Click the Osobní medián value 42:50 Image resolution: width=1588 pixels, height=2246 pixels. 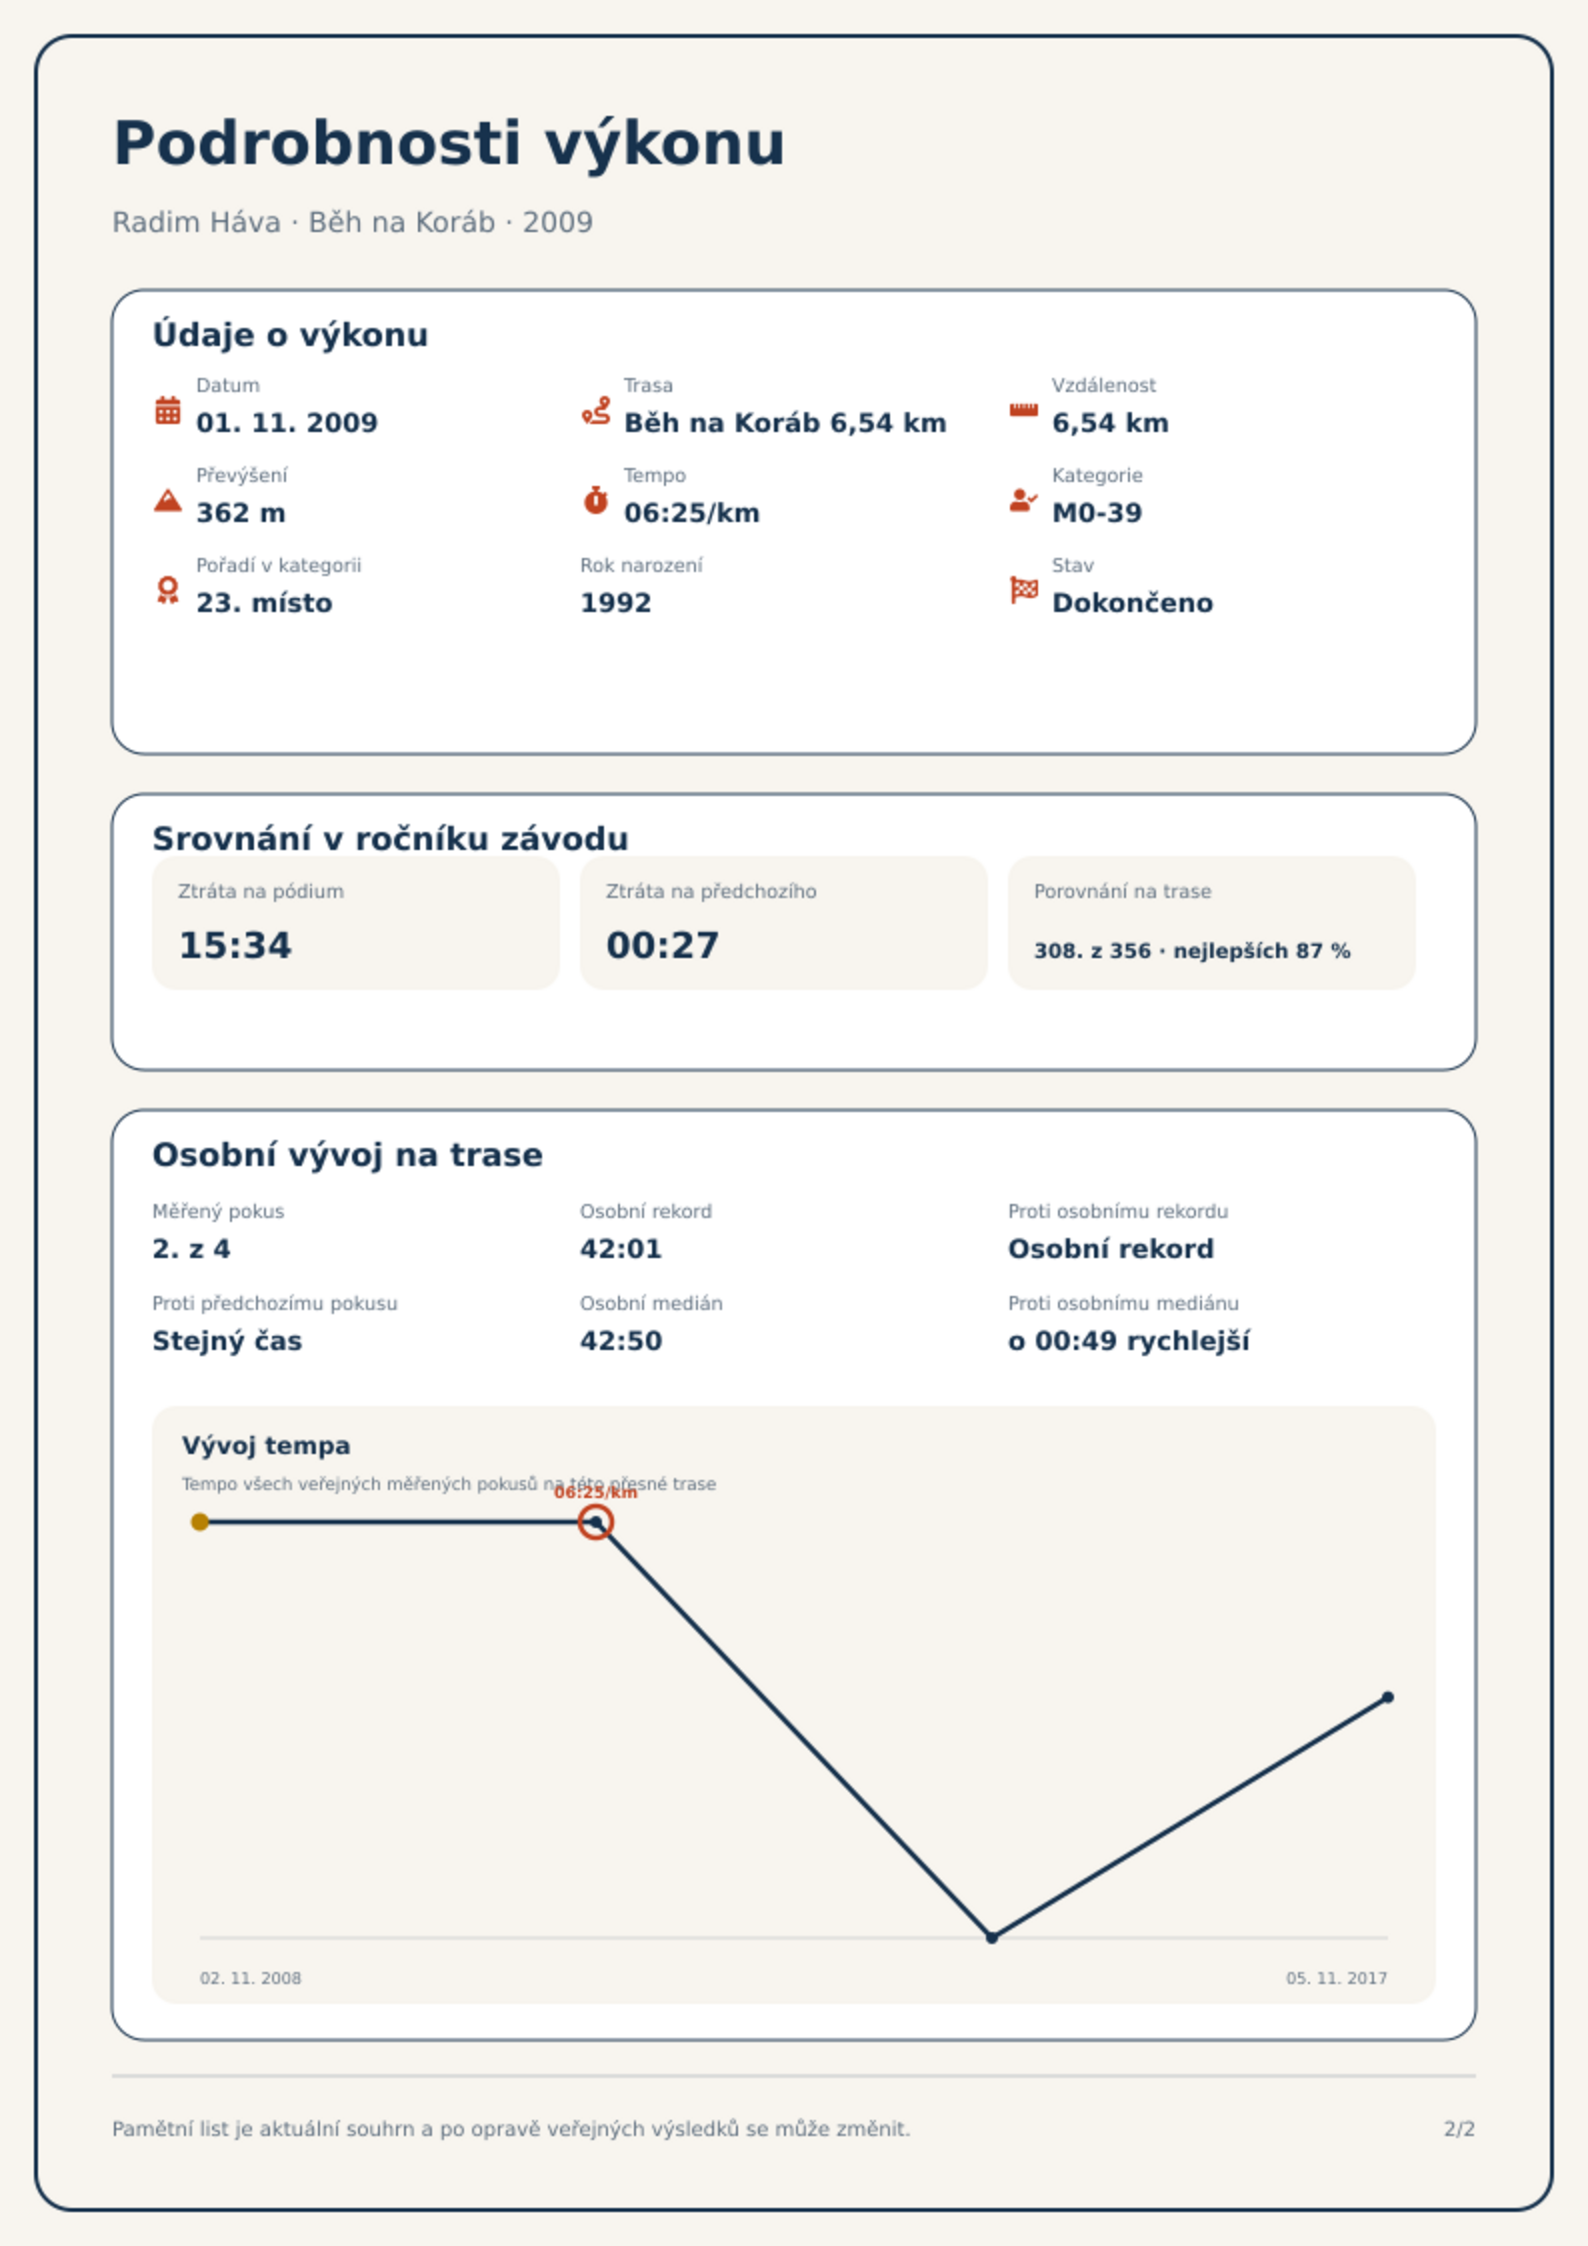[x=621, y=1341]
